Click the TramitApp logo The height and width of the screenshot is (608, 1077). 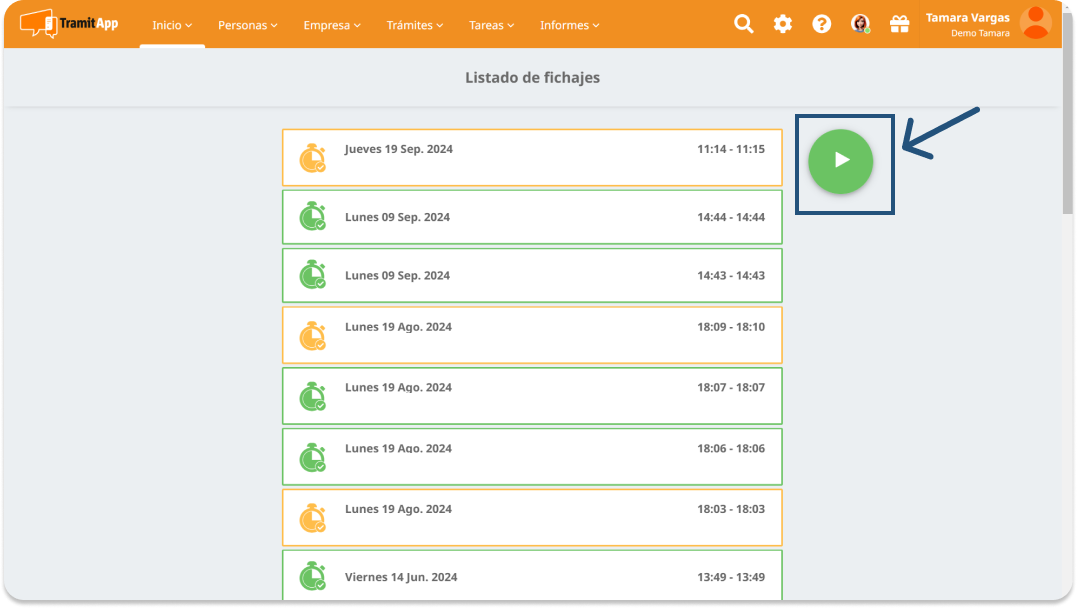coord(69,23)
